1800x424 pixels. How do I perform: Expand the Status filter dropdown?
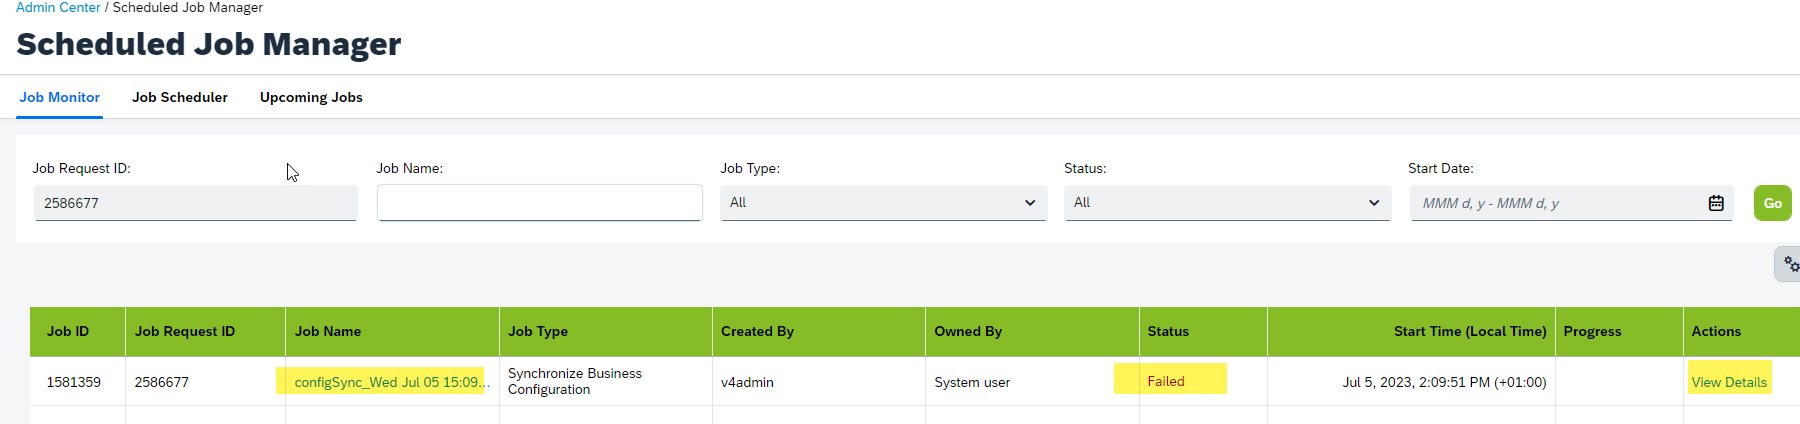pyautogui.click(x=1228, y=203)
